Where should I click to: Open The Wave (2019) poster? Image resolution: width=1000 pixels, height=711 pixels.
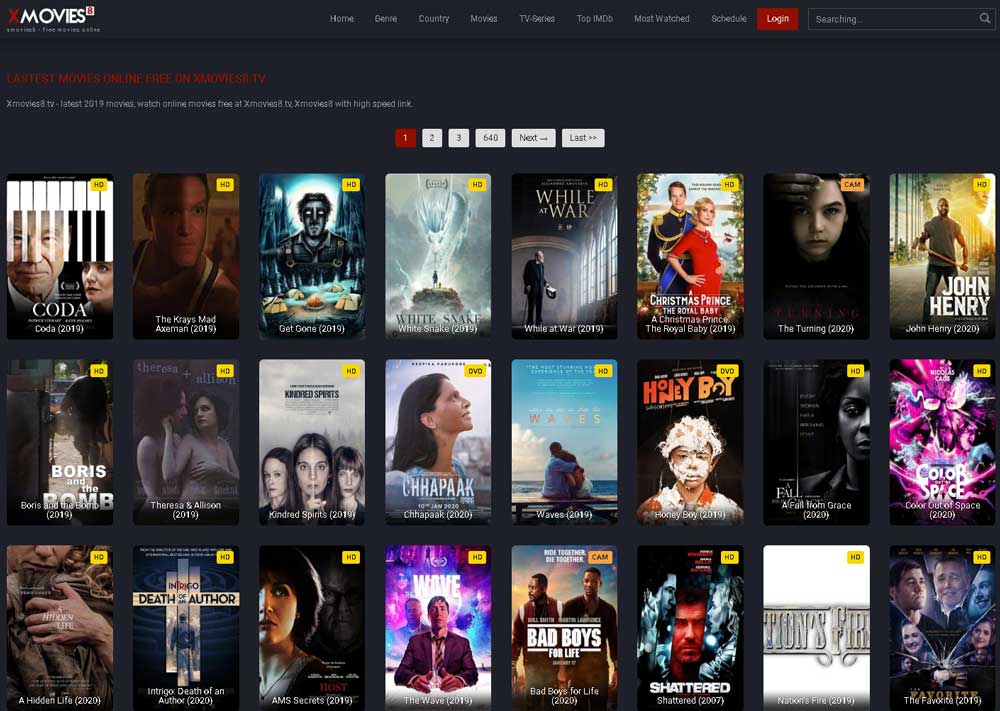coord(438,627)
